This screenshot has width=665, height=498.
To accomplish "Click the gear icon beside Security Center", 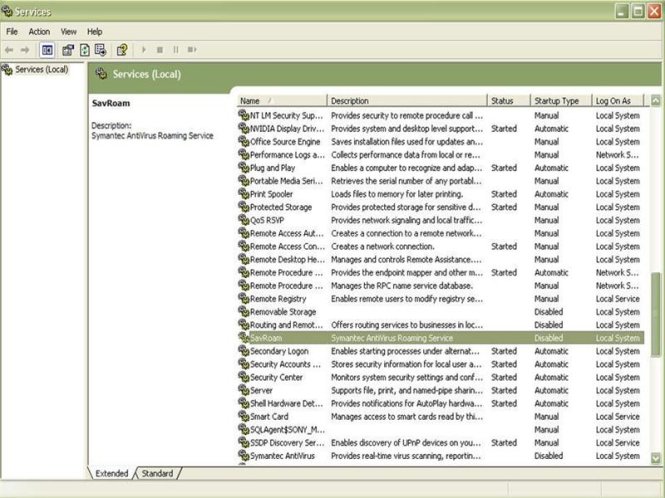I will [x=243, y=377].
